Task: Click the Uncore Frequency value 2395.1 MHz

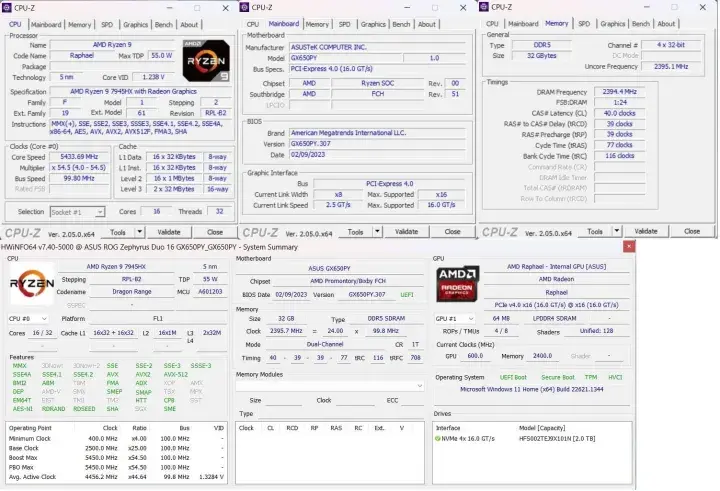Action: coord(671,66)
